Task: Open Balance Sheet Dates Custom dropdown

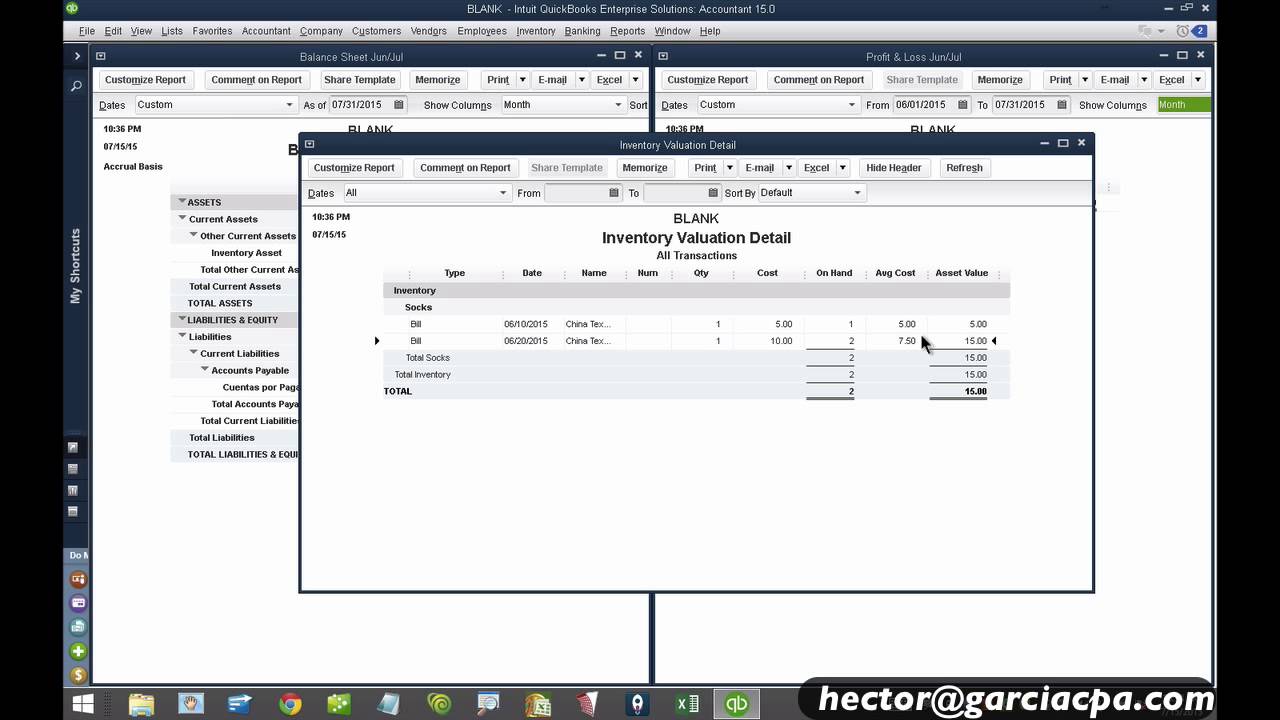Action: [x=215, y=105]
